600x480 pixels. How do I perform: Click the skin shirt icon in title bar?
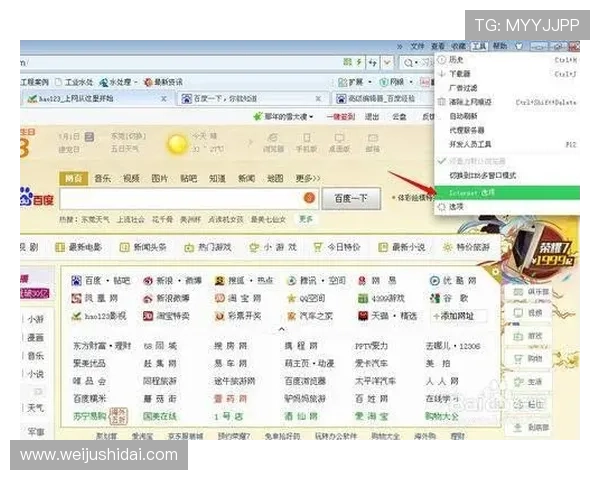(519, 46)
